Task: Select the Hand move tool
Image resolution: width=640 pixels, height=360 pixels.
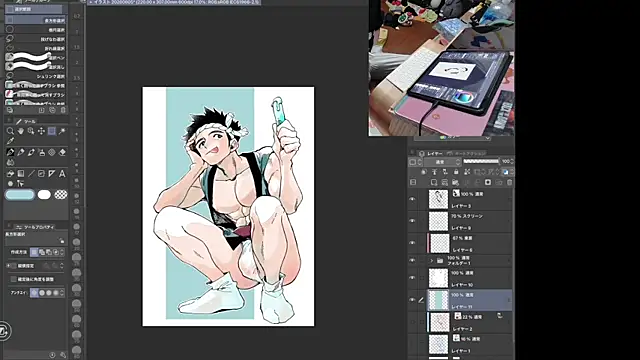Action: (20, 131)
